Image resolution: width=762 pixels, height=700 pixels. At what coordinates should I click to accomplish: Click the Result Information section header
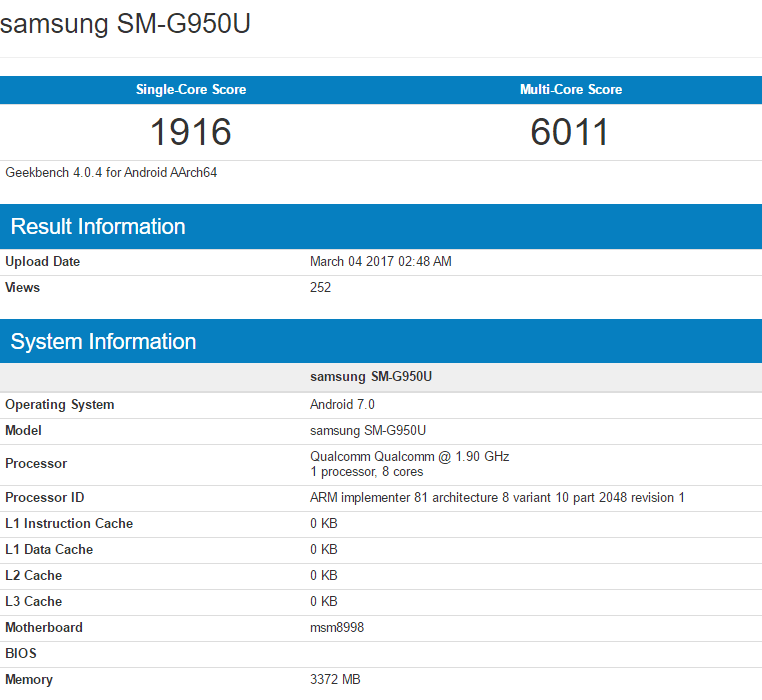[x=98, y=227]
